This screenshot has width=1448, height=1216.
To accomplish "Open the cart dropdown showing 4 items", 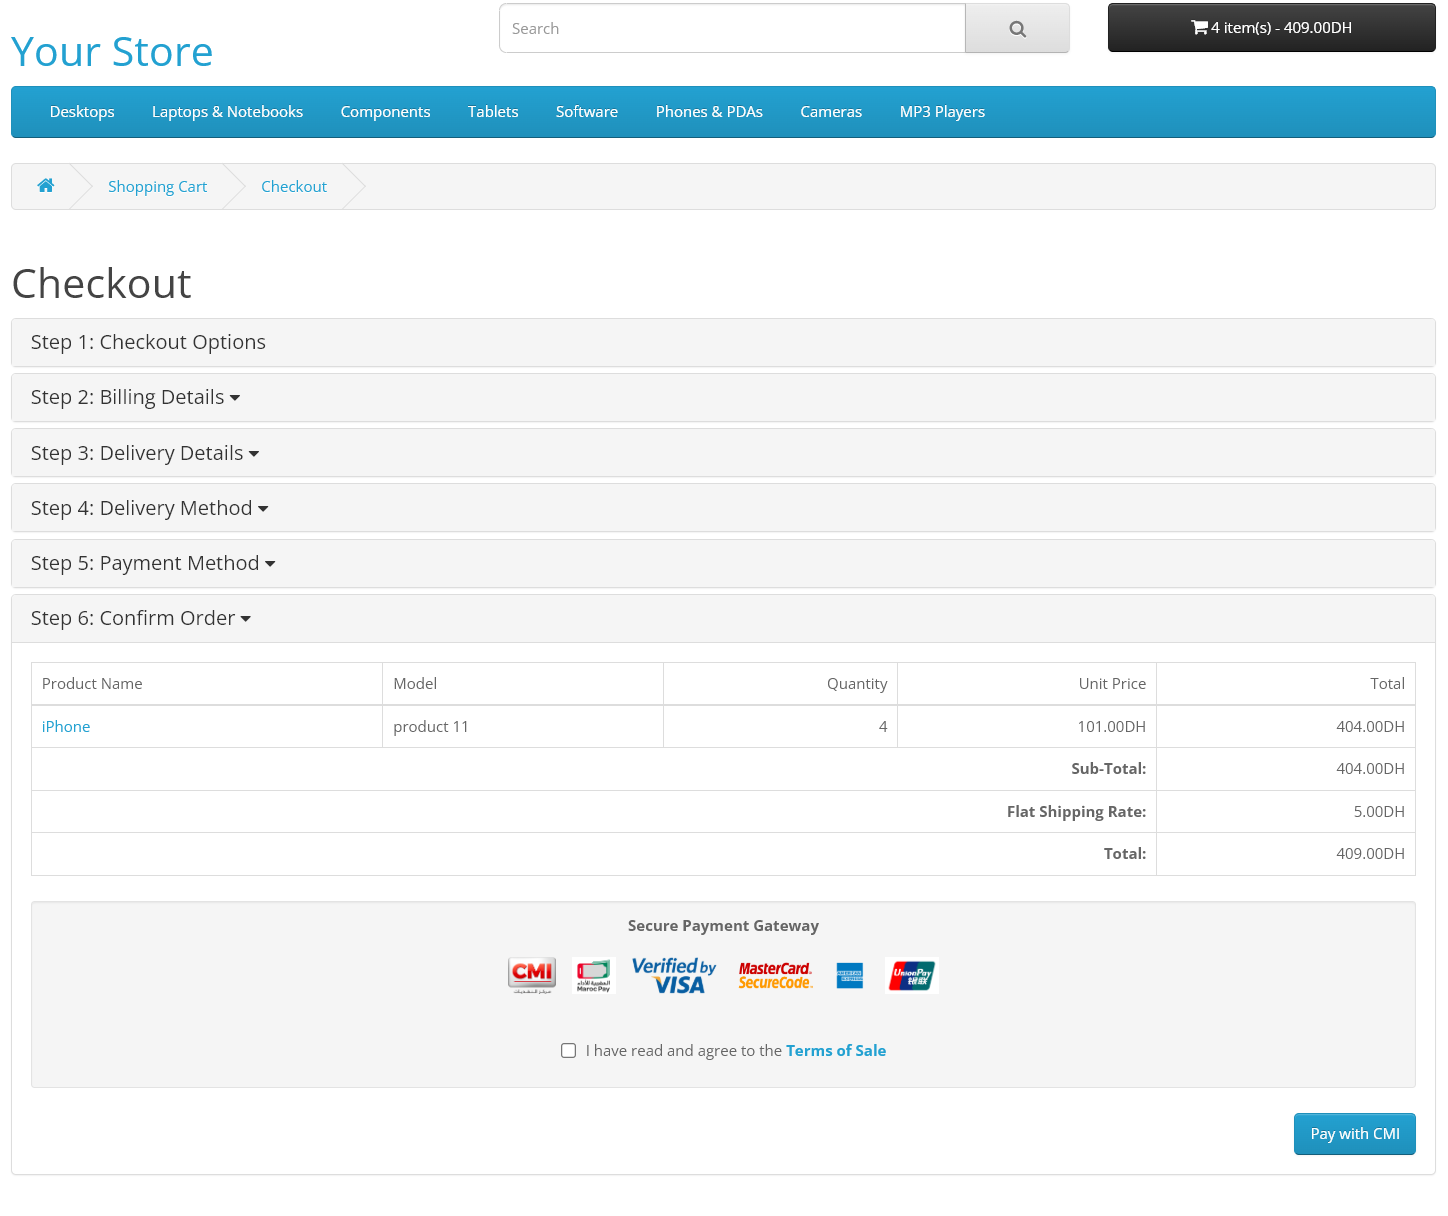I will [x=1271, y=28].
